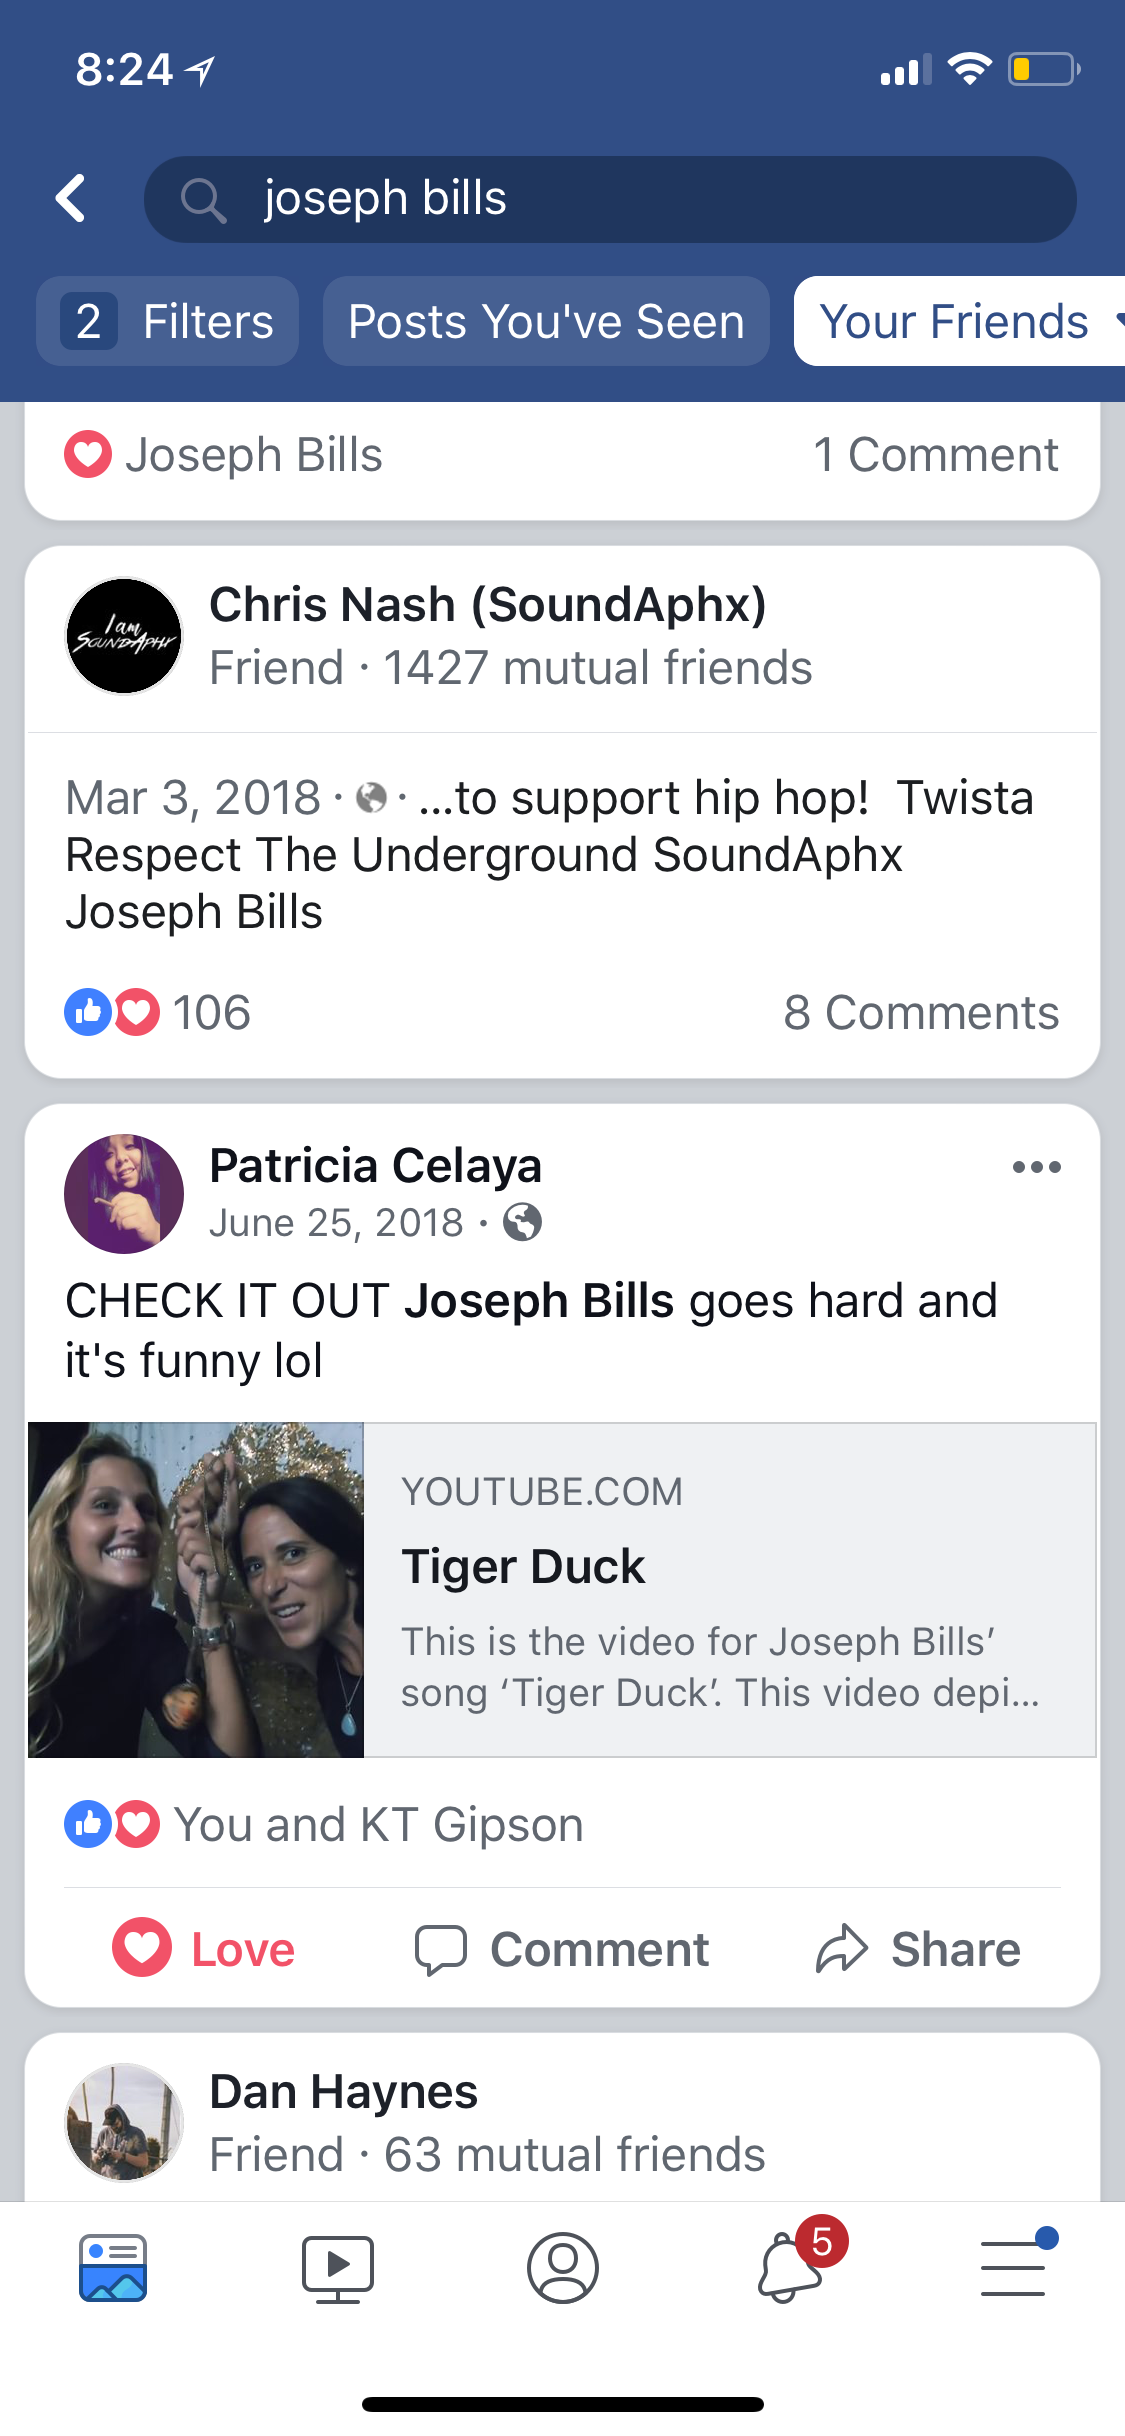Open the Watch video tab icon

338,2267
